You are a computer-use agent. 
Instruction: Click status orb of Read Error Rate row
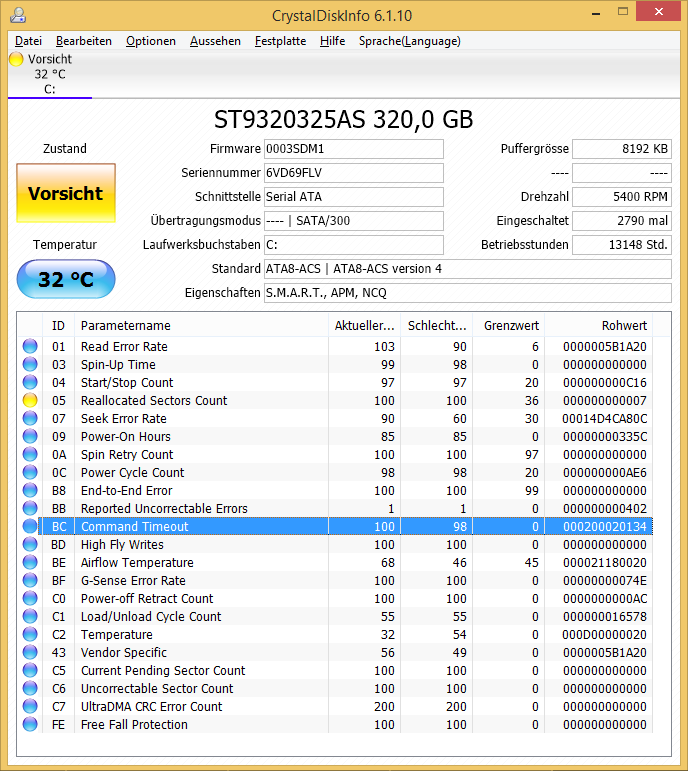(x=30, y=346)
